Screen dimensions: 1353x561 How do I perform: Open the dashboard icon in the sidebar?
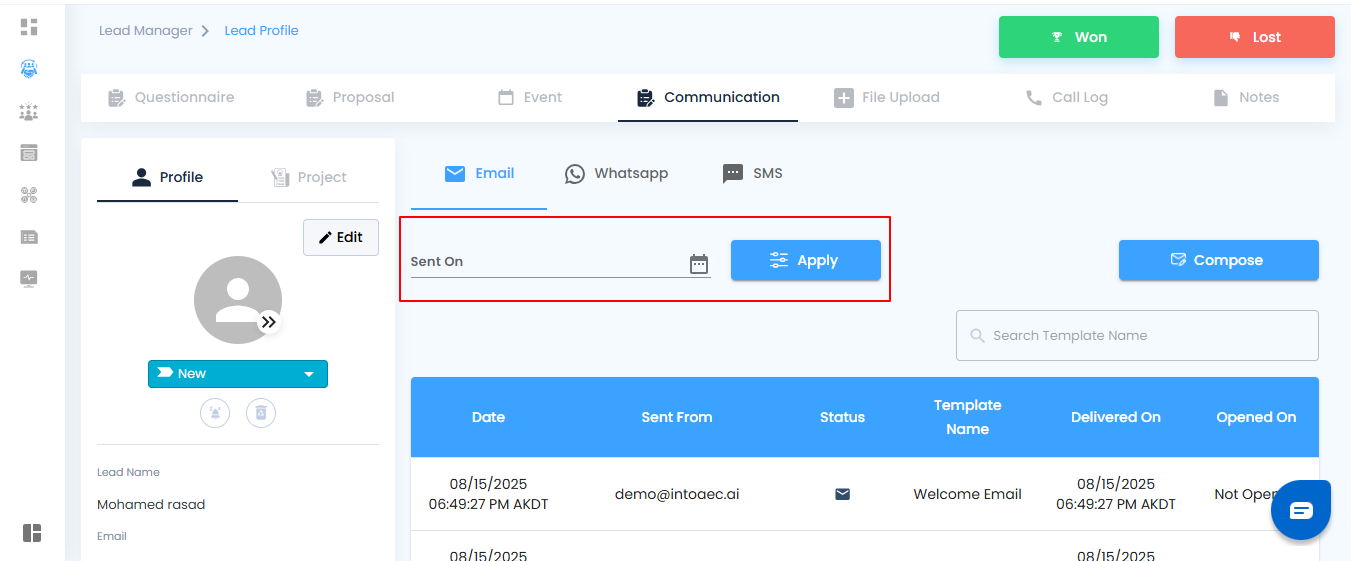pos(29,27)
